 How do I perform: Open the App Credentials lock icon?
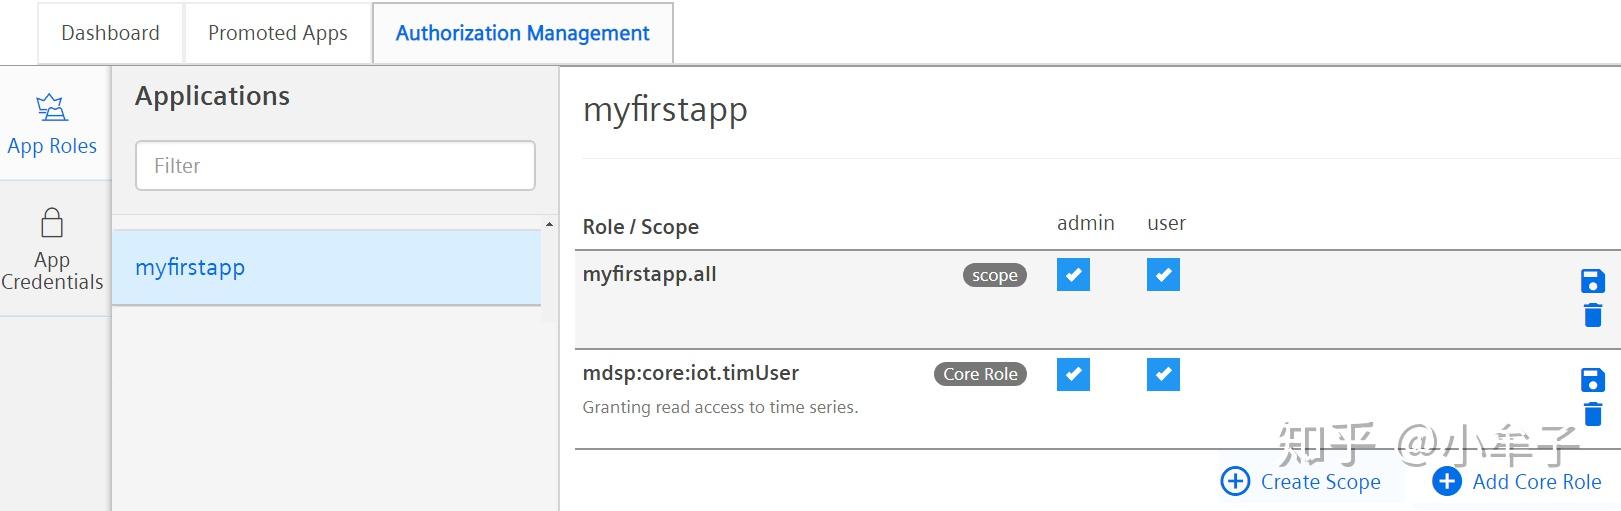[x=52, y=222]
